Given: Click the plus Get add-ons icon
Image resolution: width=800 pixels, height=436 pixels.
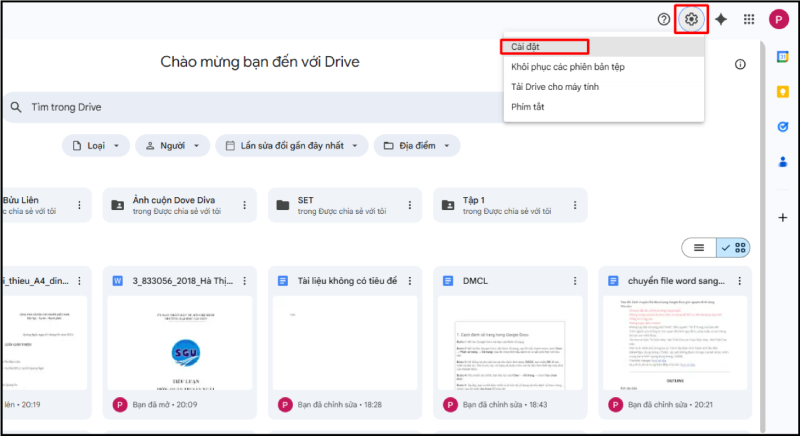Looking at the screenshot, I should (783, 218).
